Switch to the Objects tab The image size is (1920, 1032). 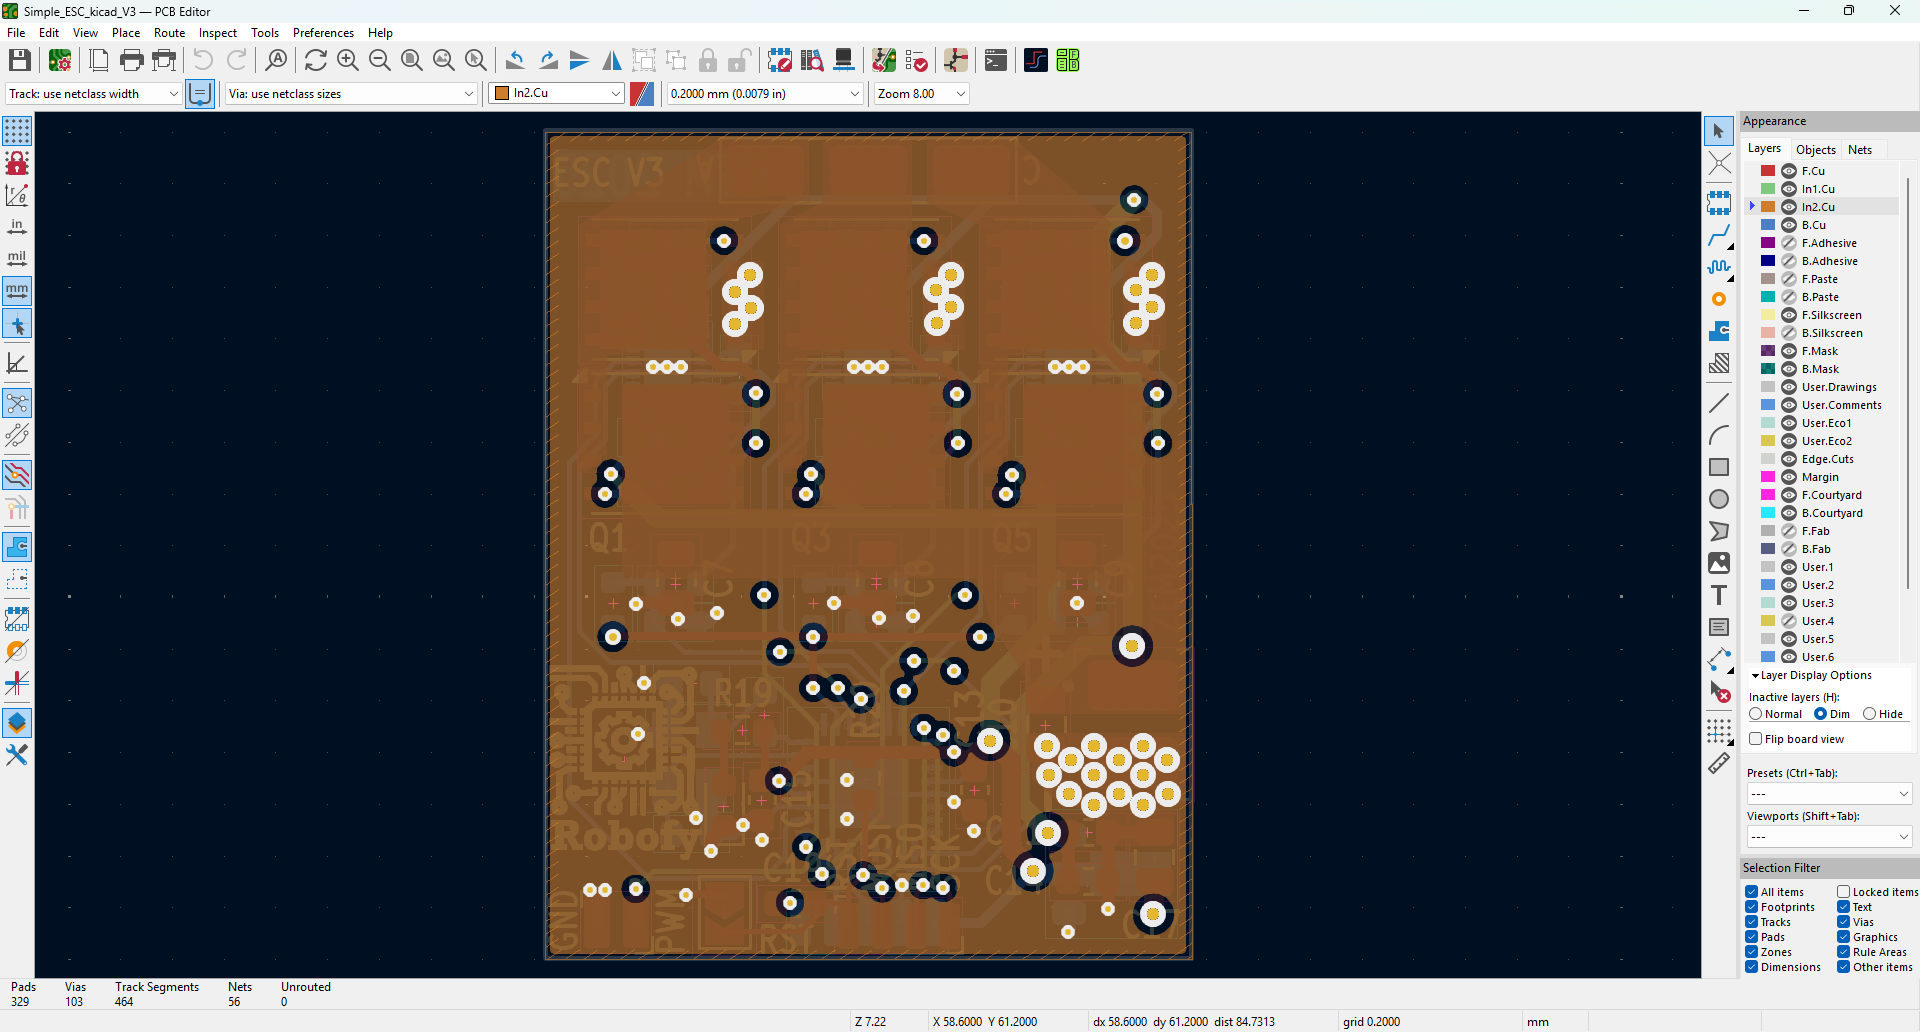[1815, 149]
